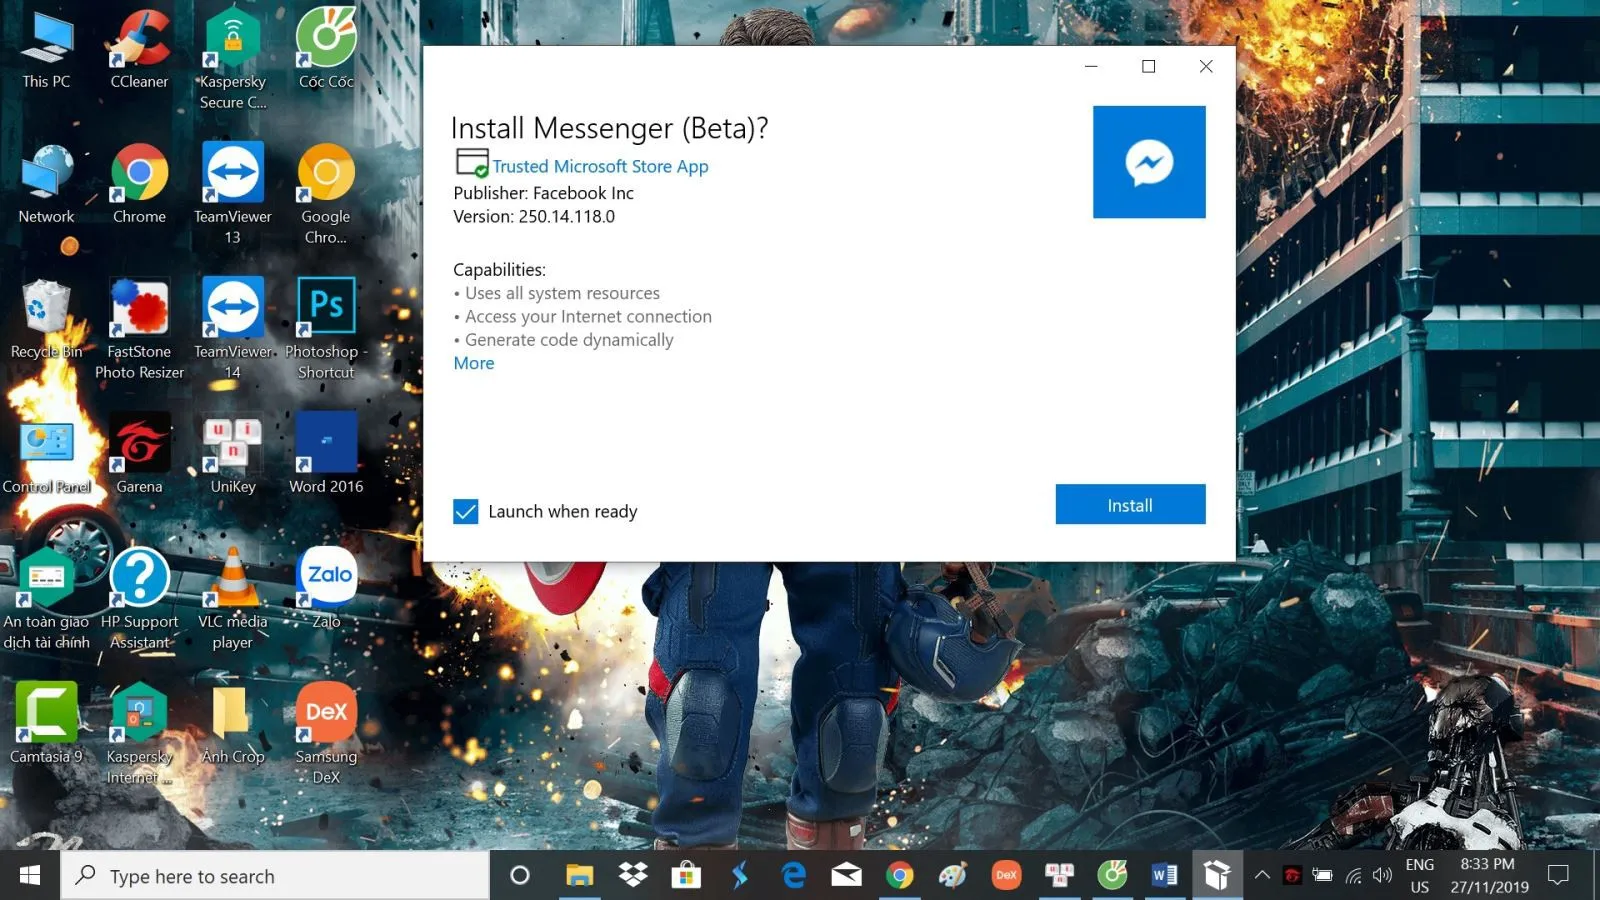Click the Trusted Microsoft Store App link
The height and width of the screenshot is (900, 1600).
coord(600,166)
